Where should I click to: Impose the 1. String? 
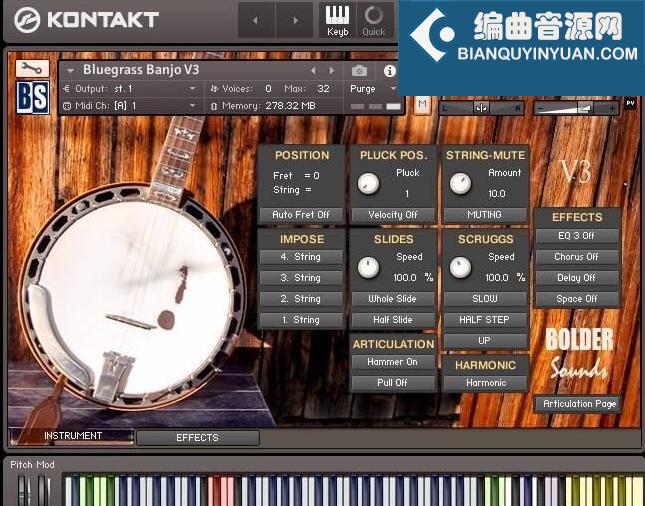[301, 320]
